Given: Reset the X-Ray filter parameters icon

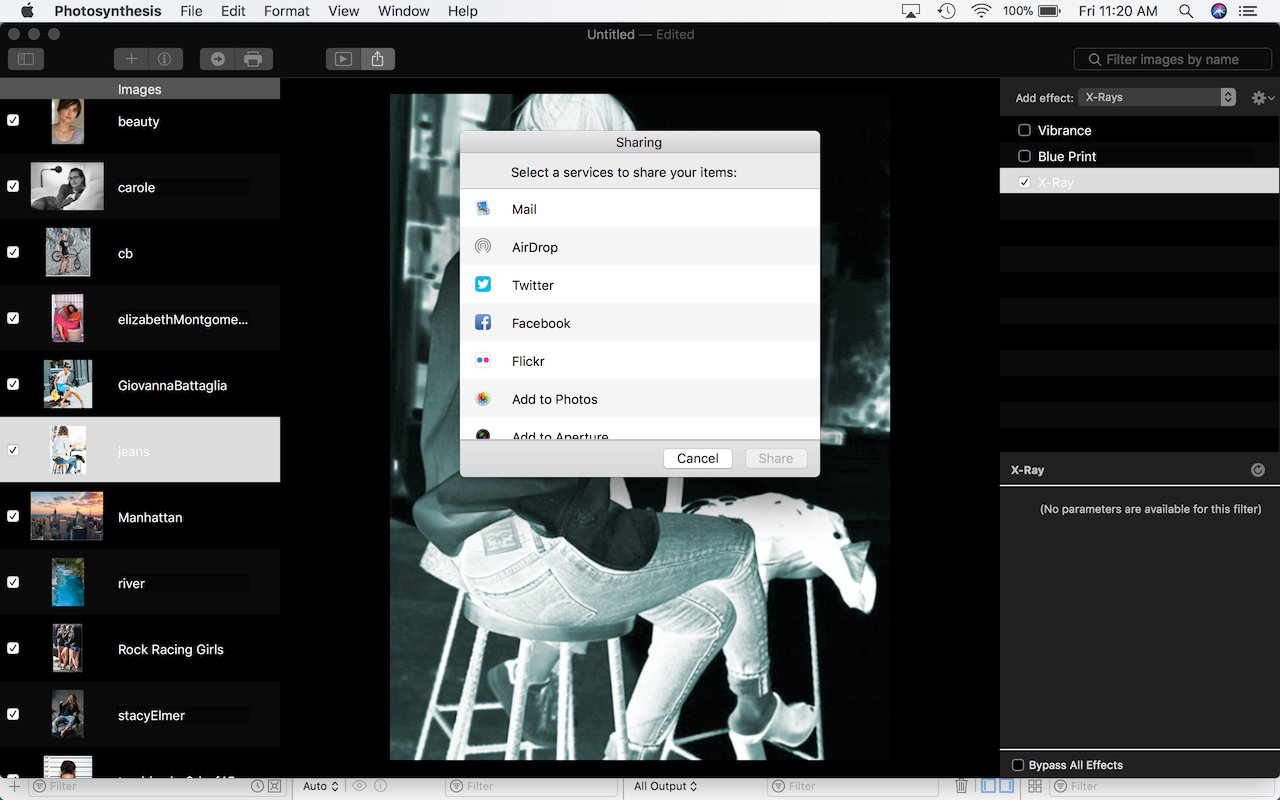Looking at the screenshot, I should (1257, 470).
